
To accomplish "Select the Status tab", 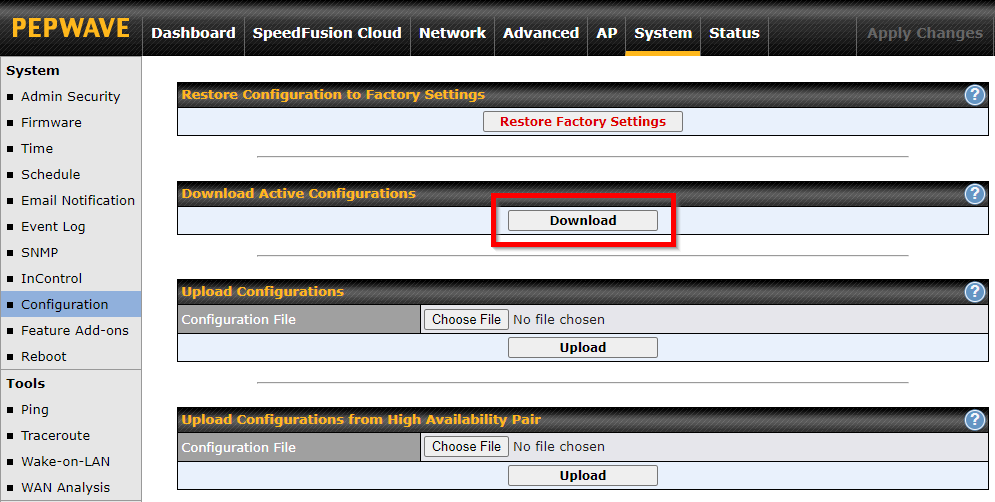I will click(734, 33).
